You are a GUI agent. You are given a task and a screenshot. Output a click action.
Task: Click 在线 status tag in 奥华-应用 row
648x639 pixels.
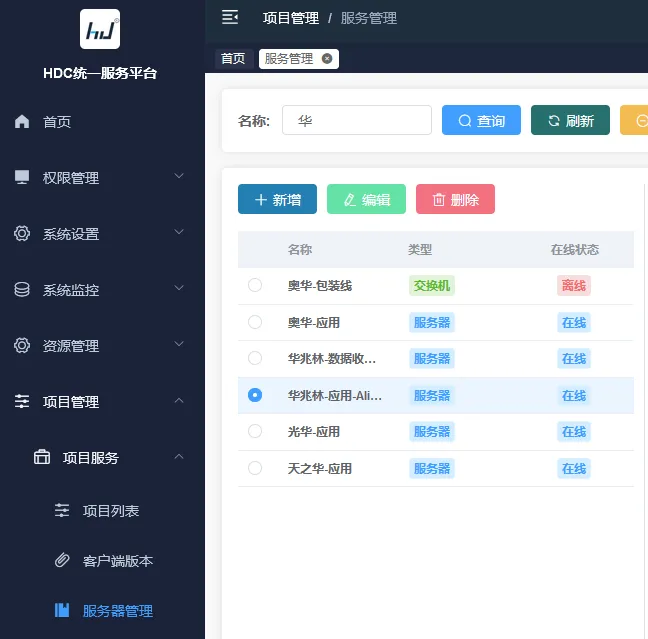[x=574, y=322]
